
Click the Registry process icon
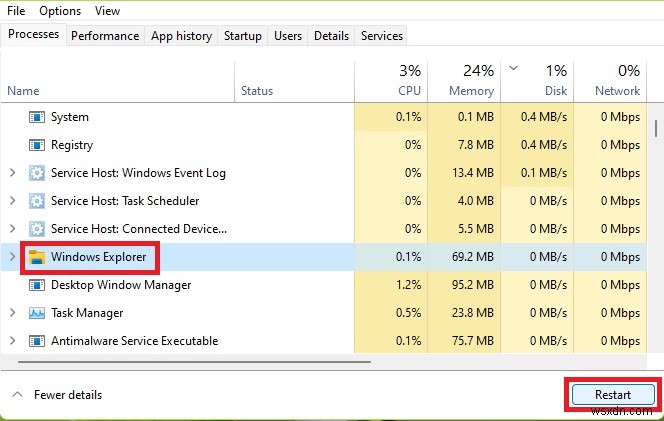click(x=37, y=145)
